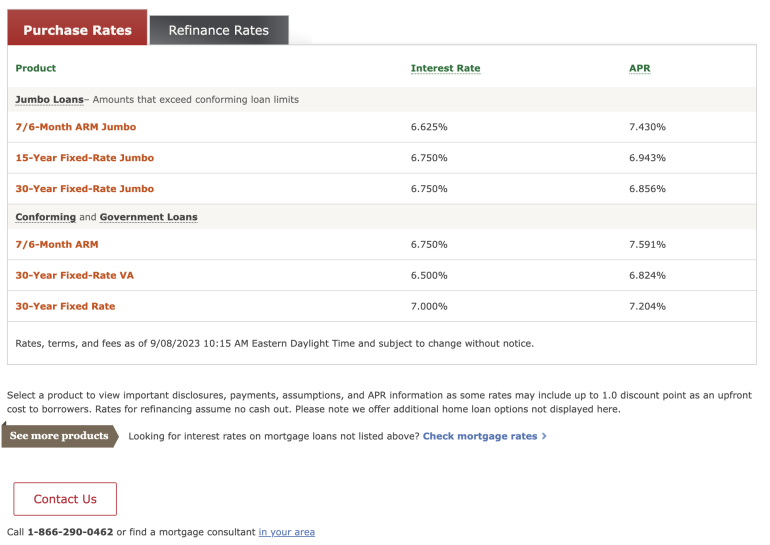Select the 30-Year Fixed-Rate VA link
Screen dimensions: 770x545
pyautogui.click(x=76, y=275)
